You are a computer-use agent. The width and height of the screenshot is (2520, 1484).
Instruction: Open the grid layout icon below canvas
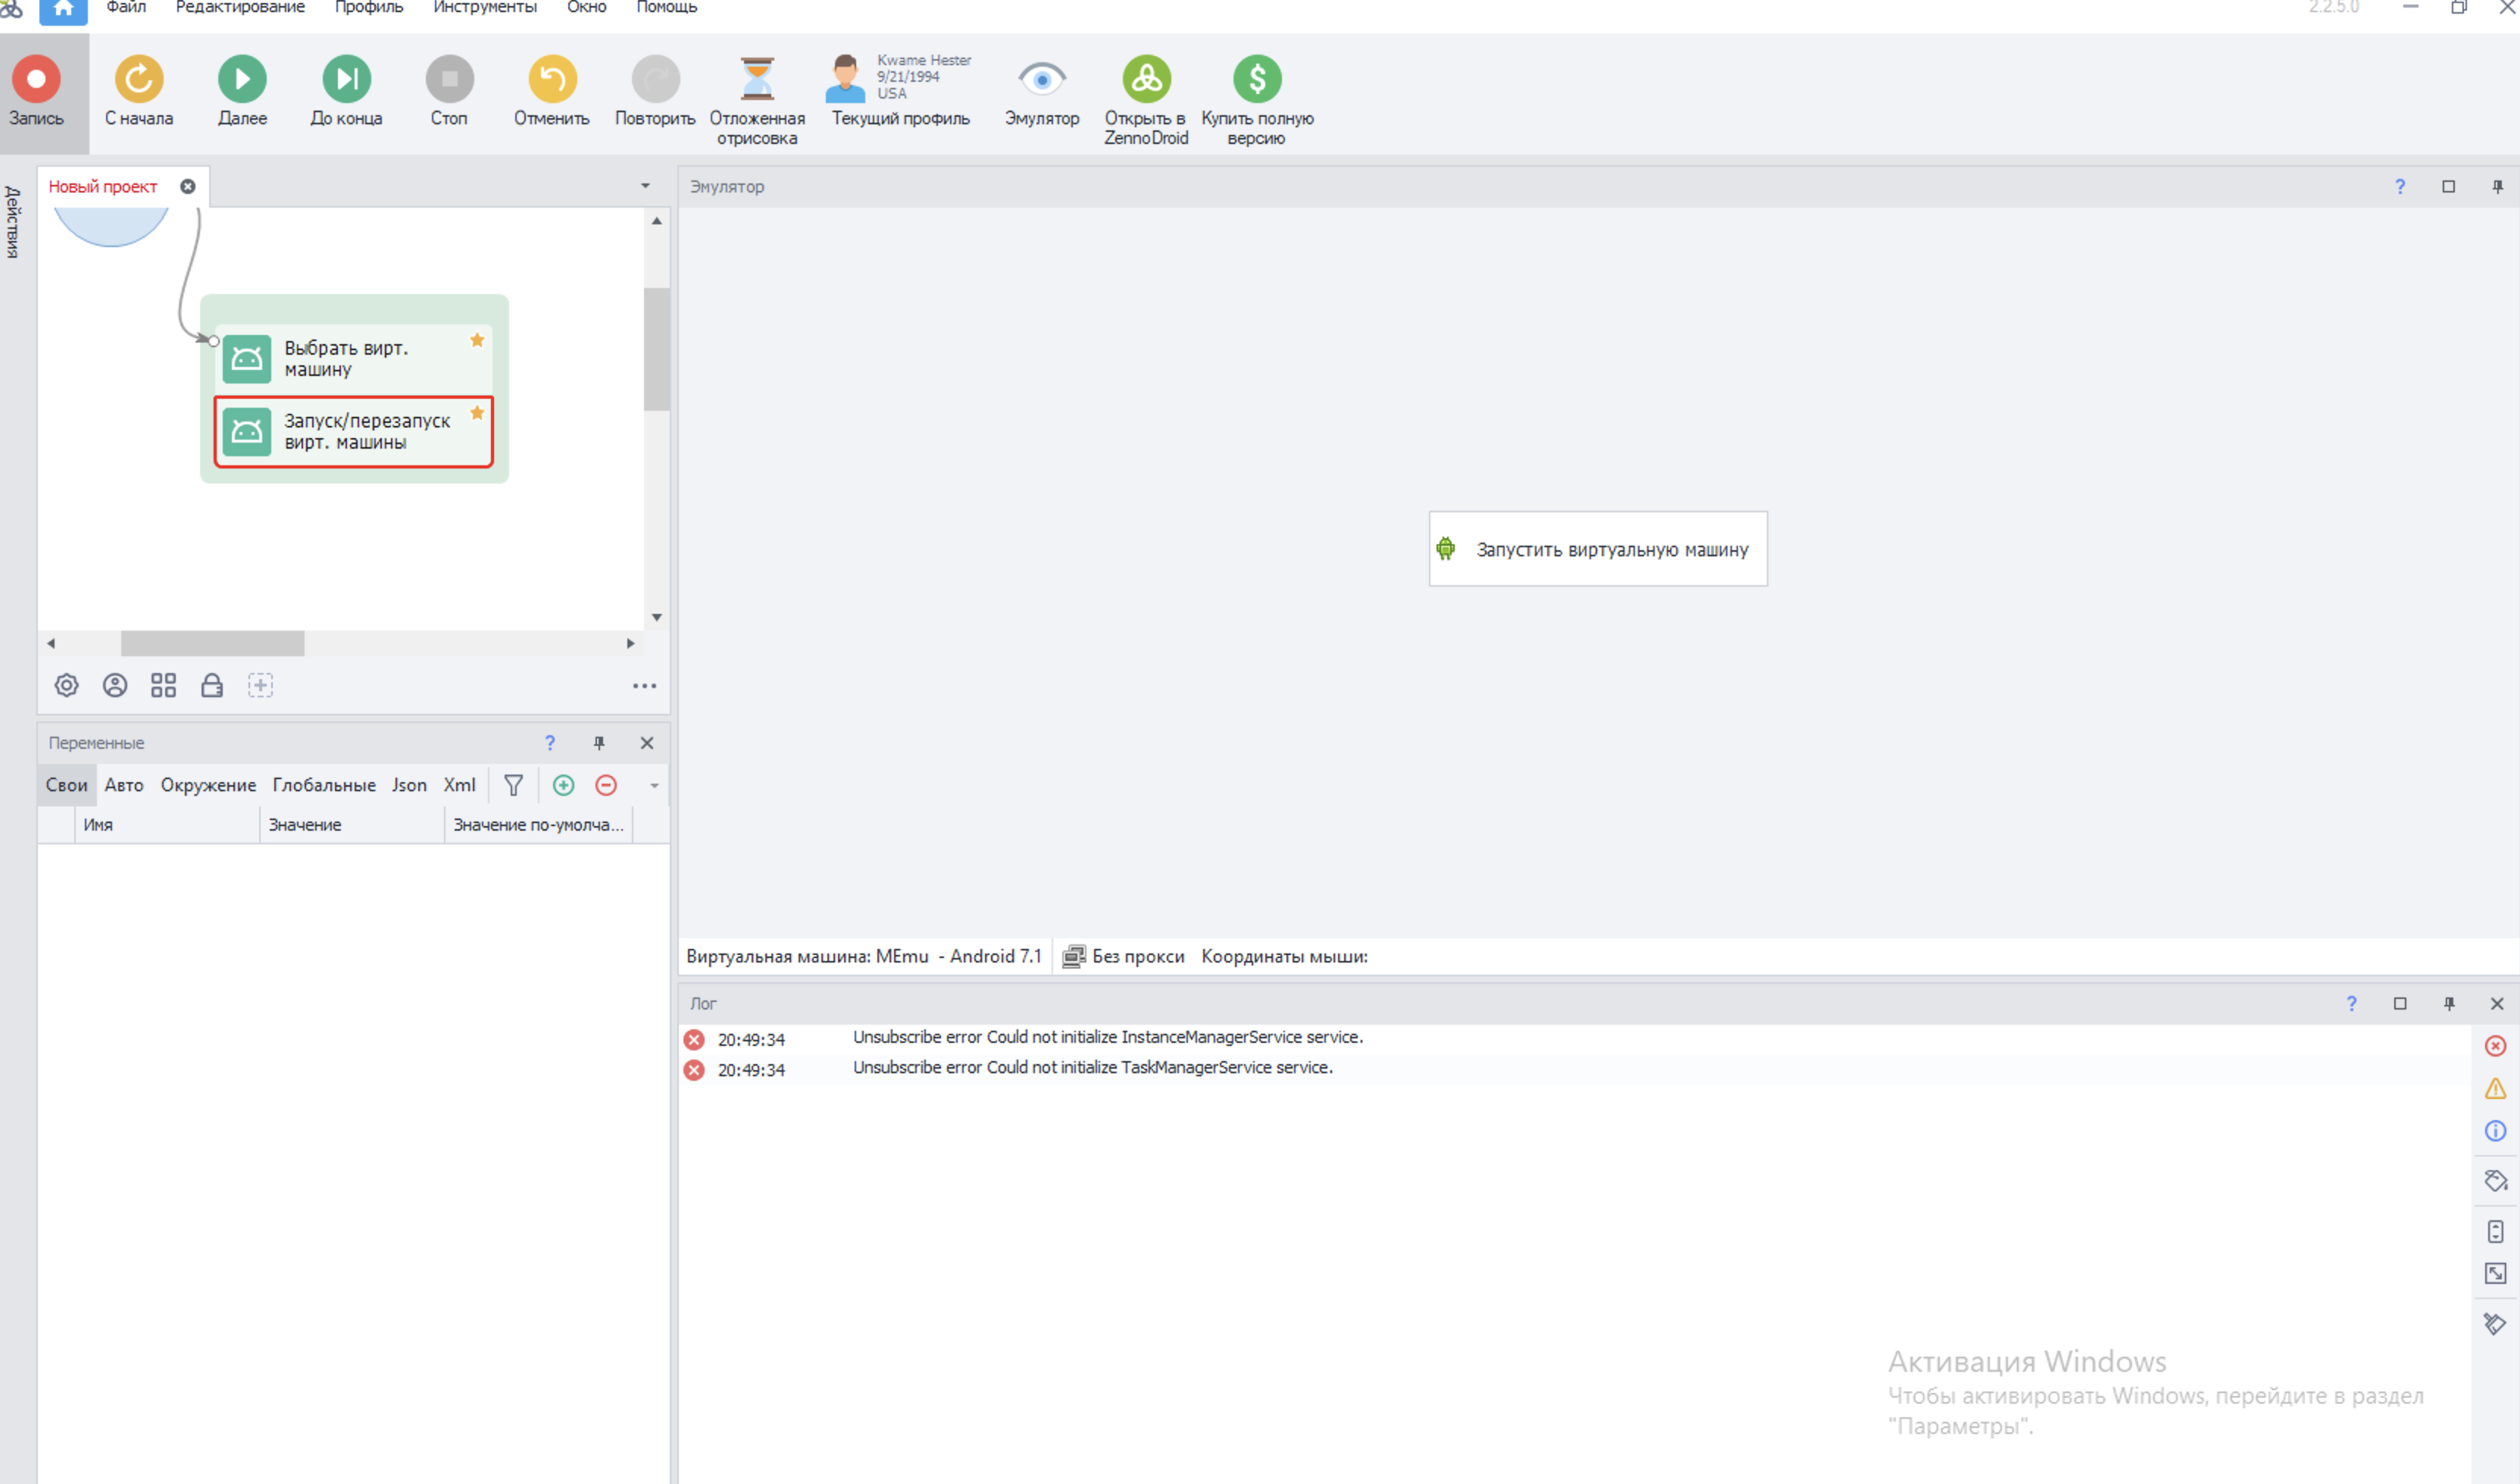[163, 686]
